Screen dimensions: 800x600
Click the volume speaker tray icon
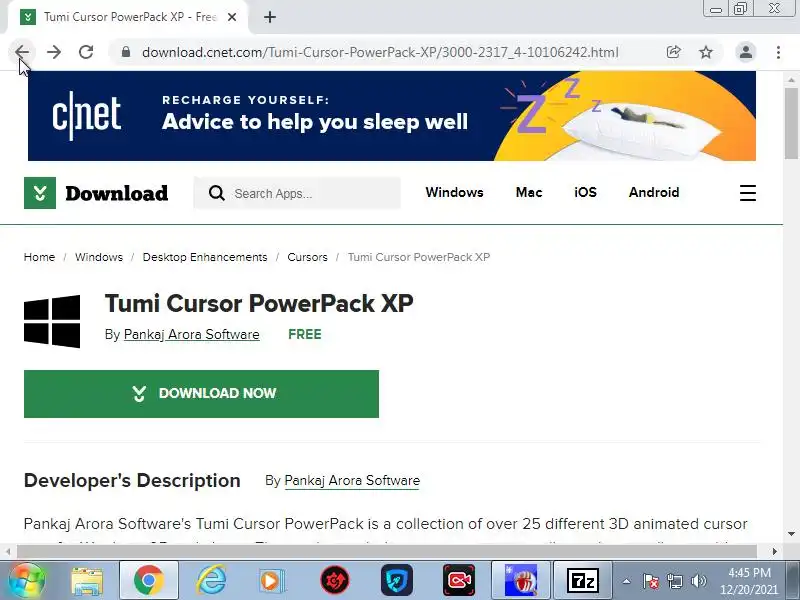click(x=698, y=581)
